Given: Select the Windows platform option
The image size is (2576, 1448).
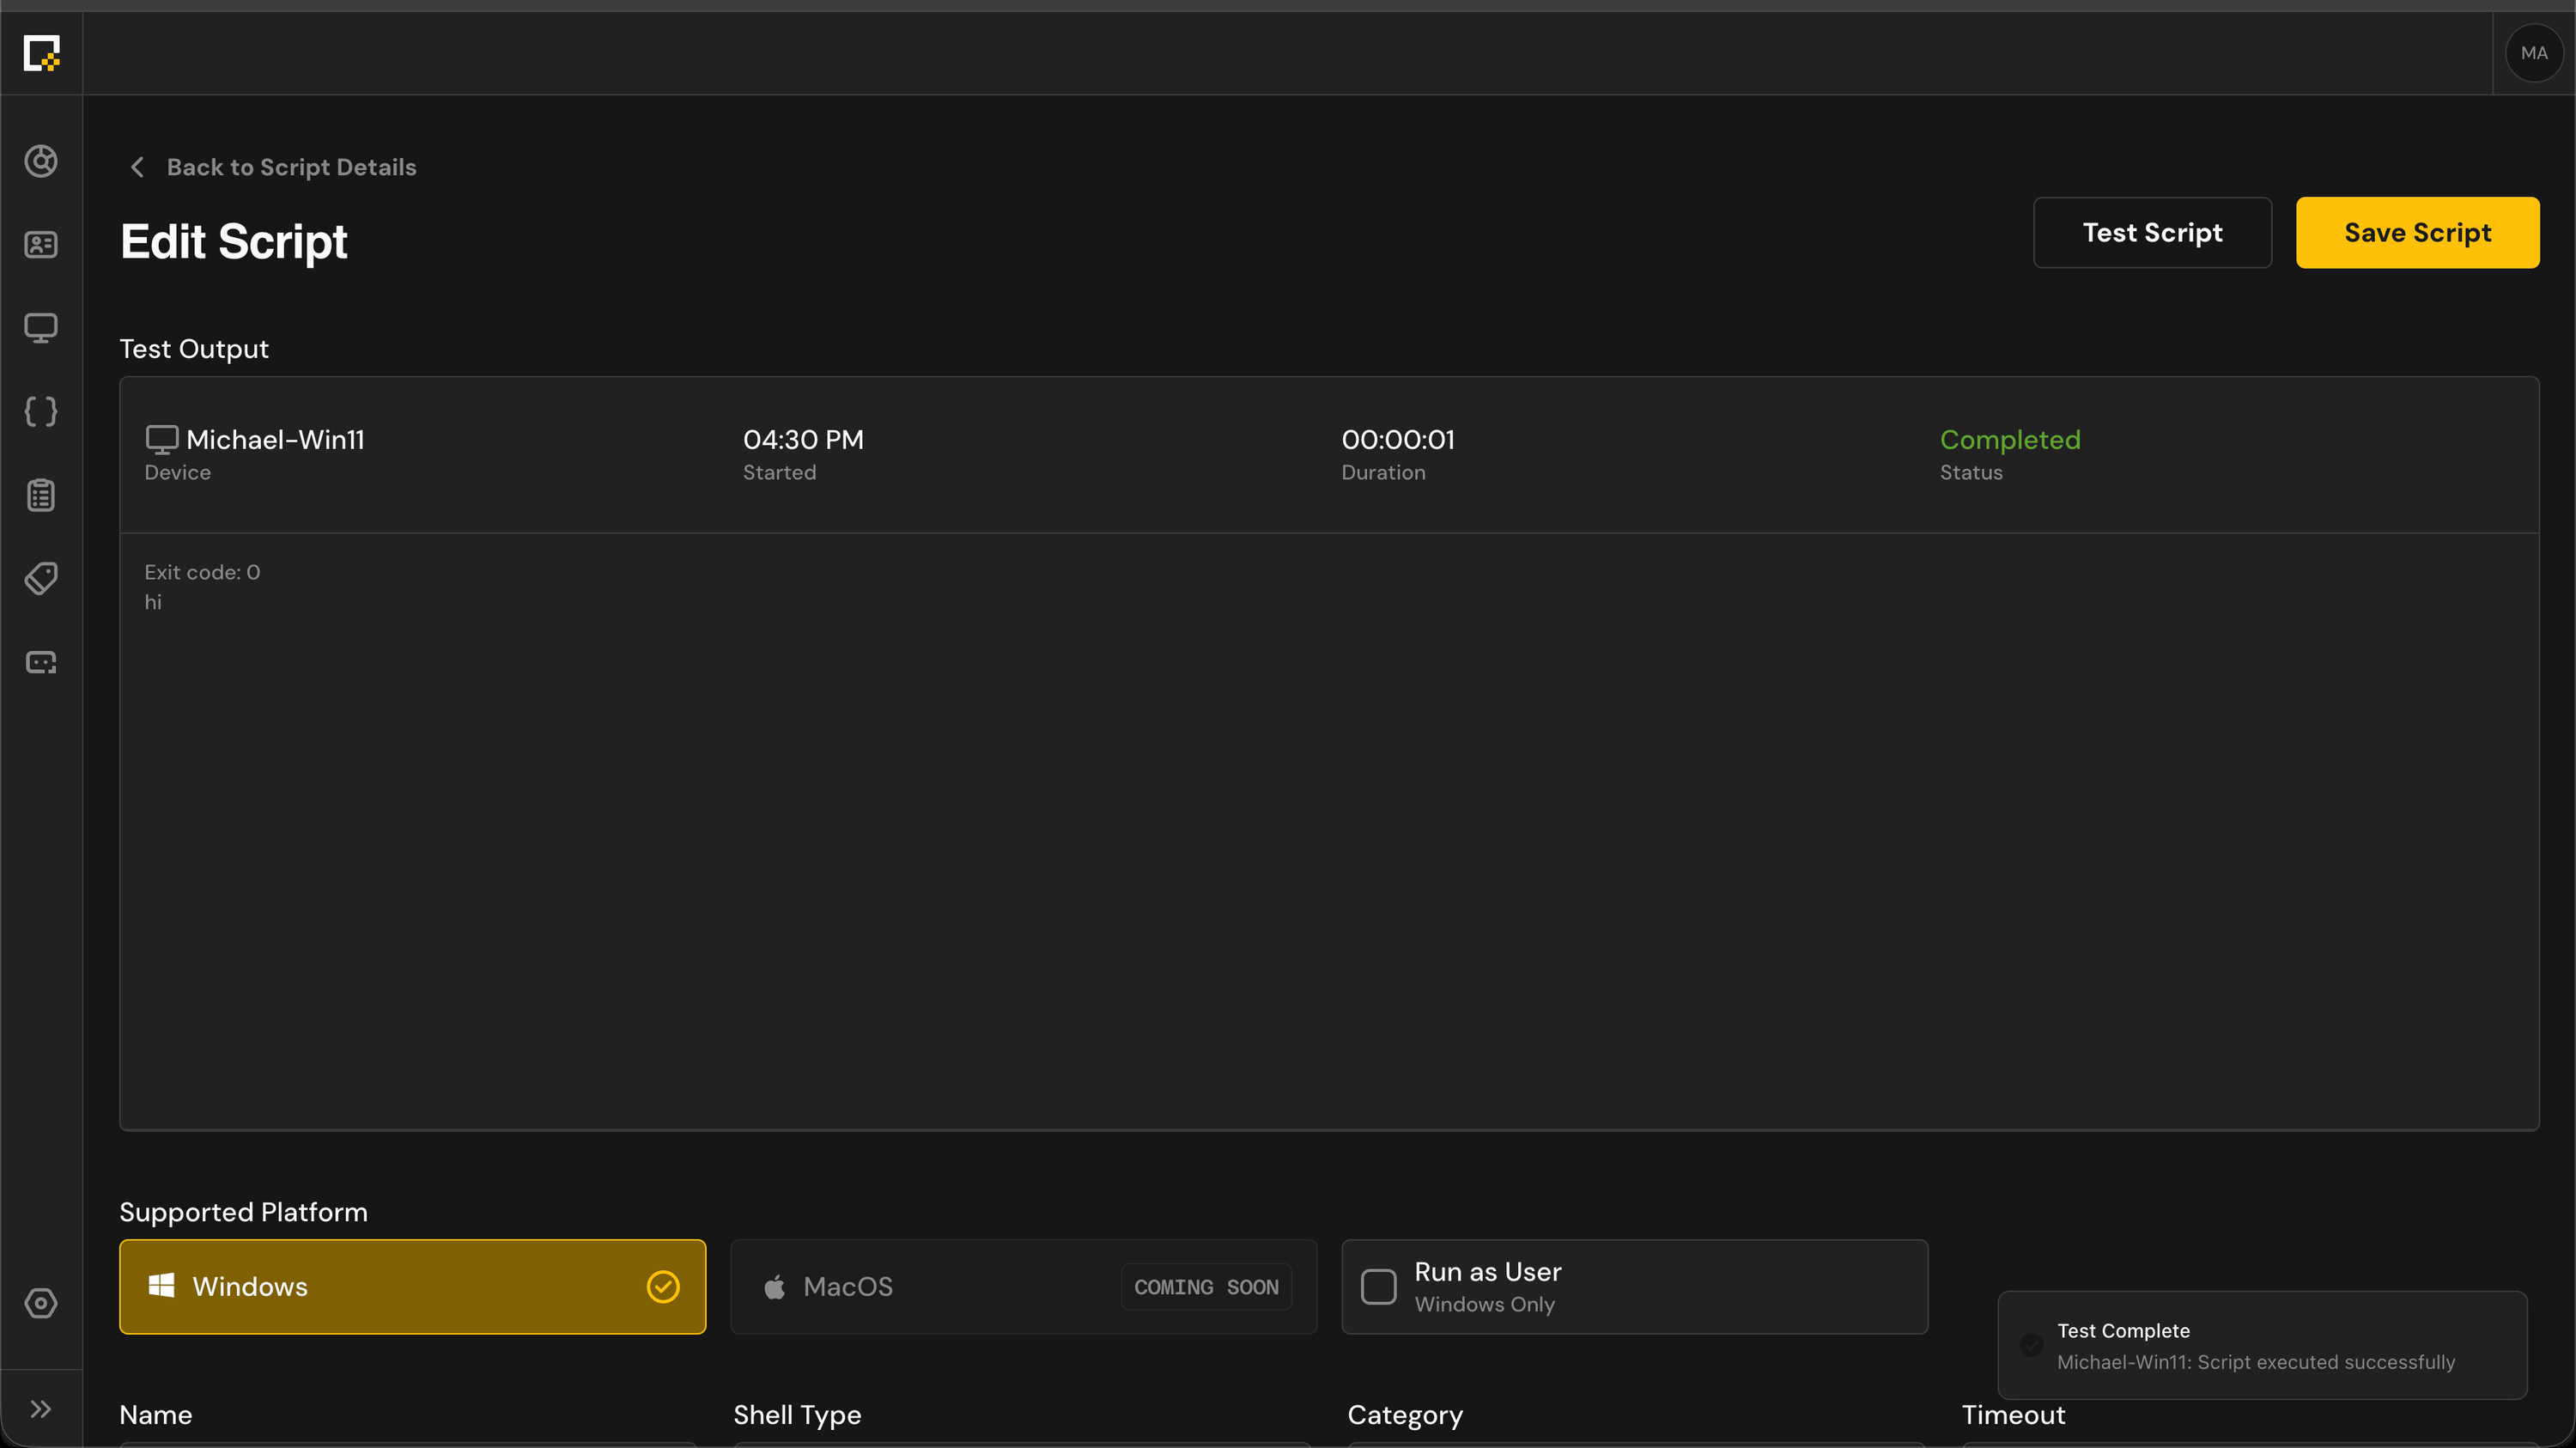Looking at the screenshot, I should (x=412, y=1287).
